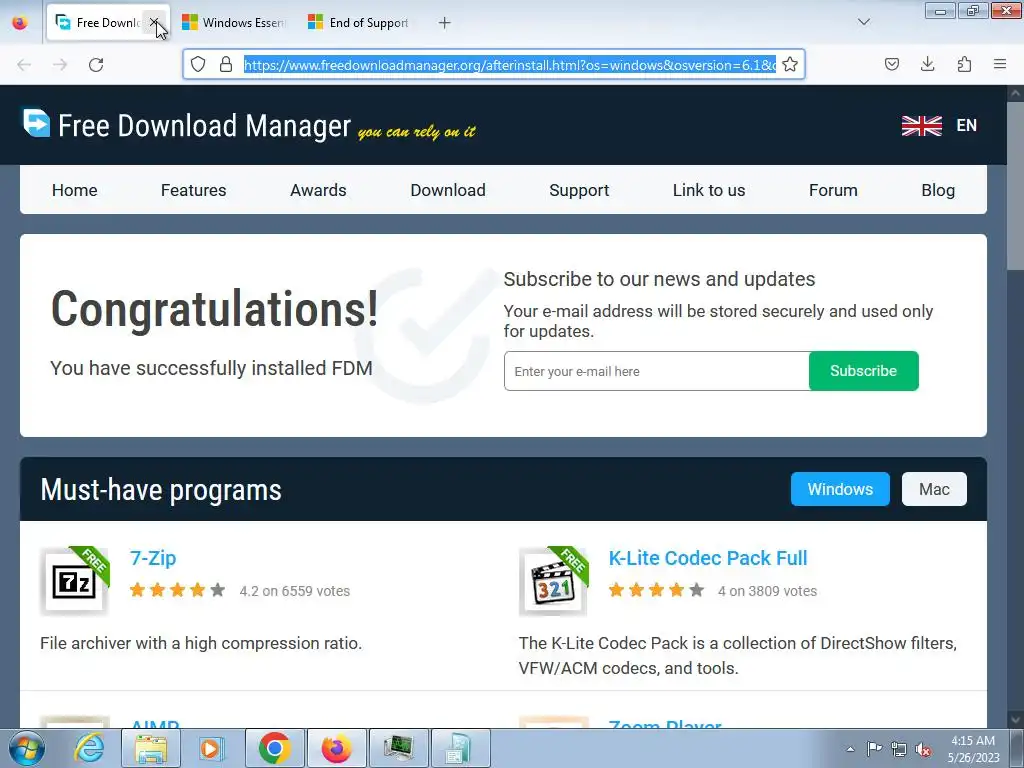Switch to the End of Support tab
This screenshot has width=1024, height=768.
tap(359, 23)
